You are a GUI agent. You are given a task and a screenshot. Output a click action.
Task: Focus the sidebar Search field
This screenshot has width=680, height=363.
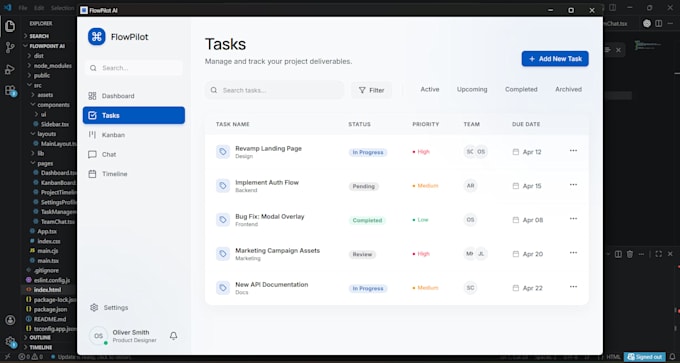[134, 68]
